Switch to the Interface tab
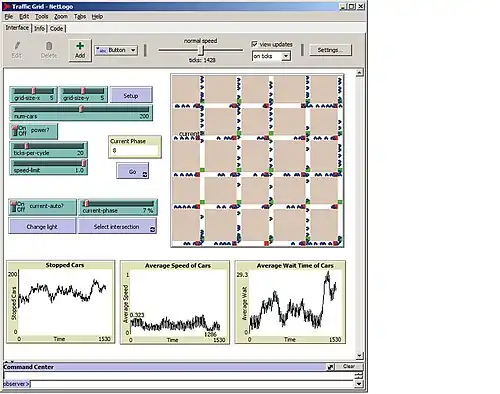Viewport: 500px width, 394px height. point(17,28)
